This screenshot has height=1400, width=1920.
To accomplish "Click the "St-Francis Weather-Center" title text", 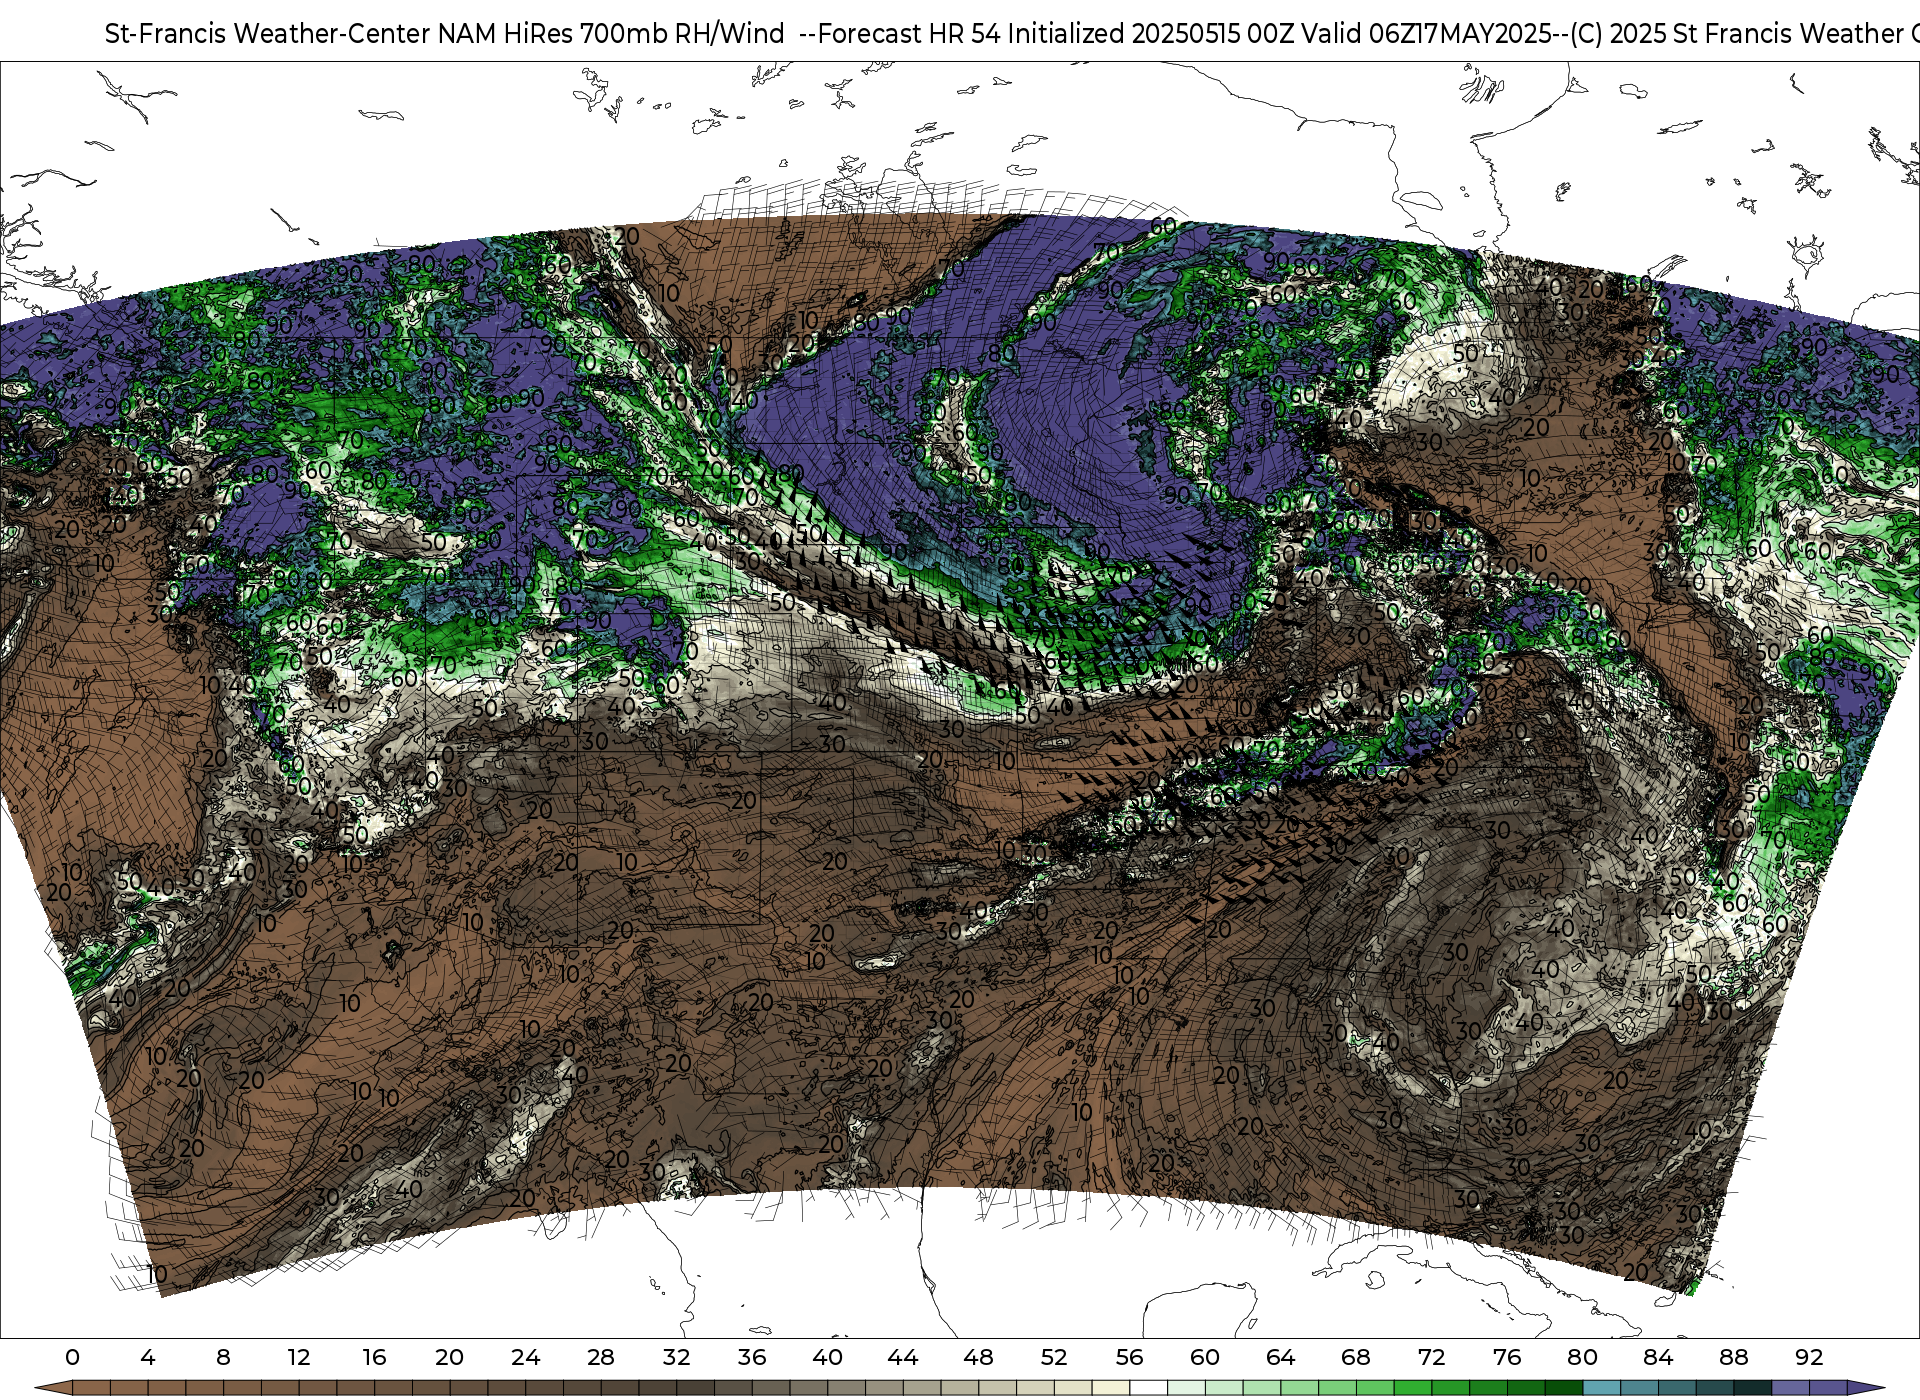I will click(x=268, y=34).
